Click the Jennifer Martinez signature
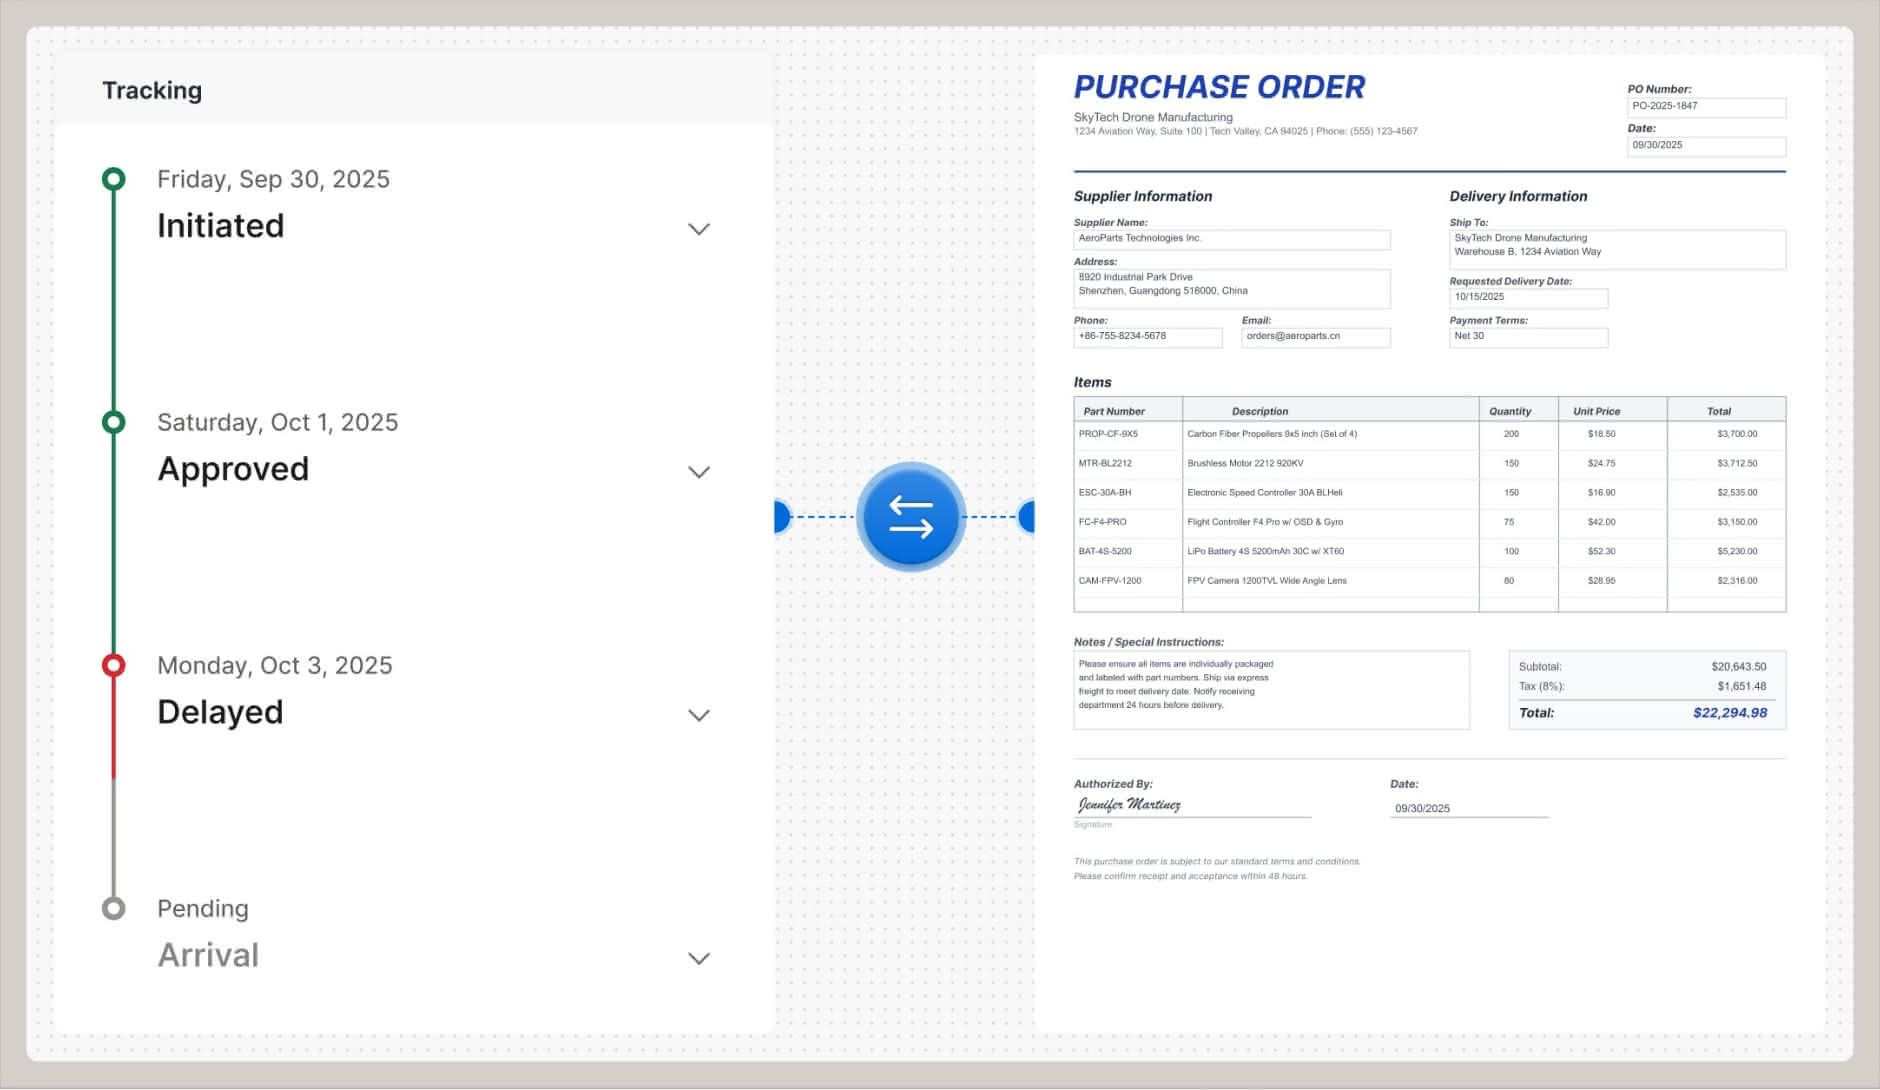1880x1090 pixels. [1129, 805]
